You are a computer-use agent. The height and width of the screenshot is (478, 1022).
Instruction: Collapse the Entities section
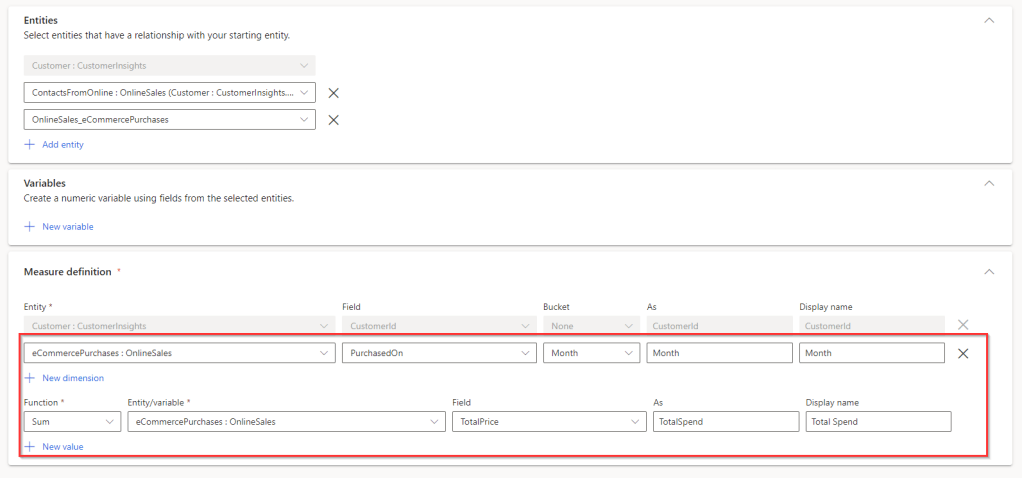[989, 20]
